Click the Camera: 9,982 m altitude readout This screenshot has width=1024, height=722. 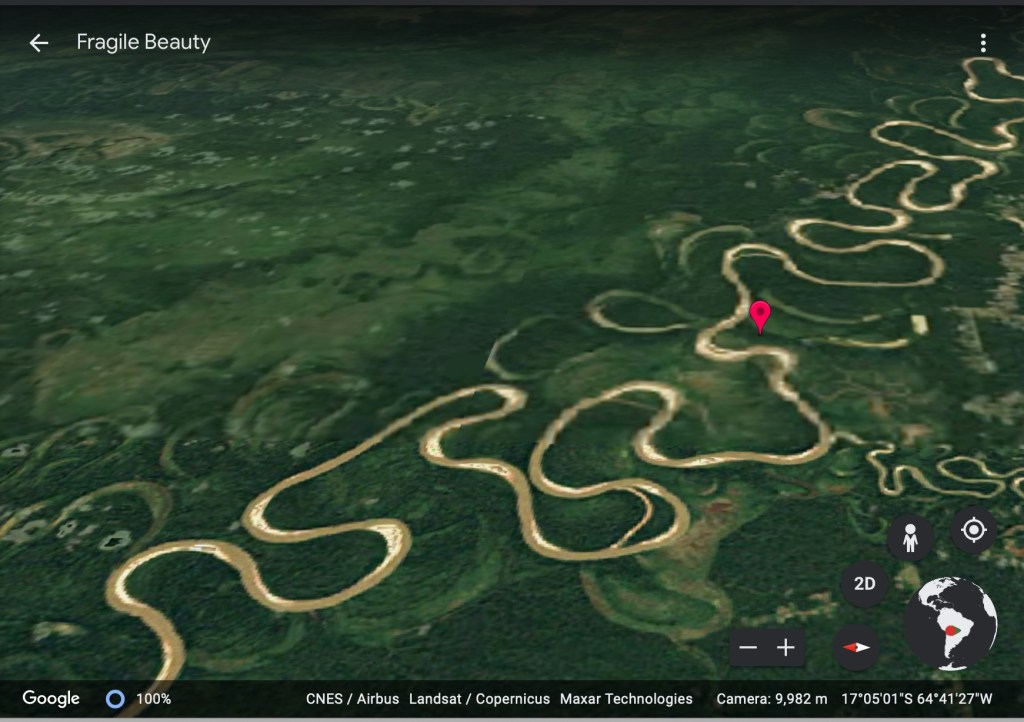[x=771, y=699]
